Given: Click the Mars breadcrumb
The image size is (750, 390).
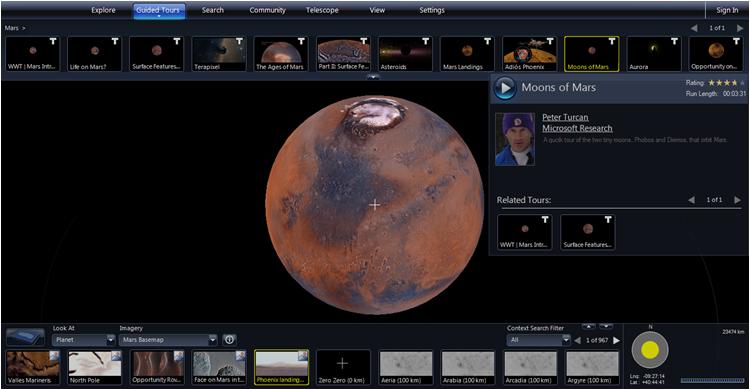Looking at the screenshot, I should coord(11,28).
